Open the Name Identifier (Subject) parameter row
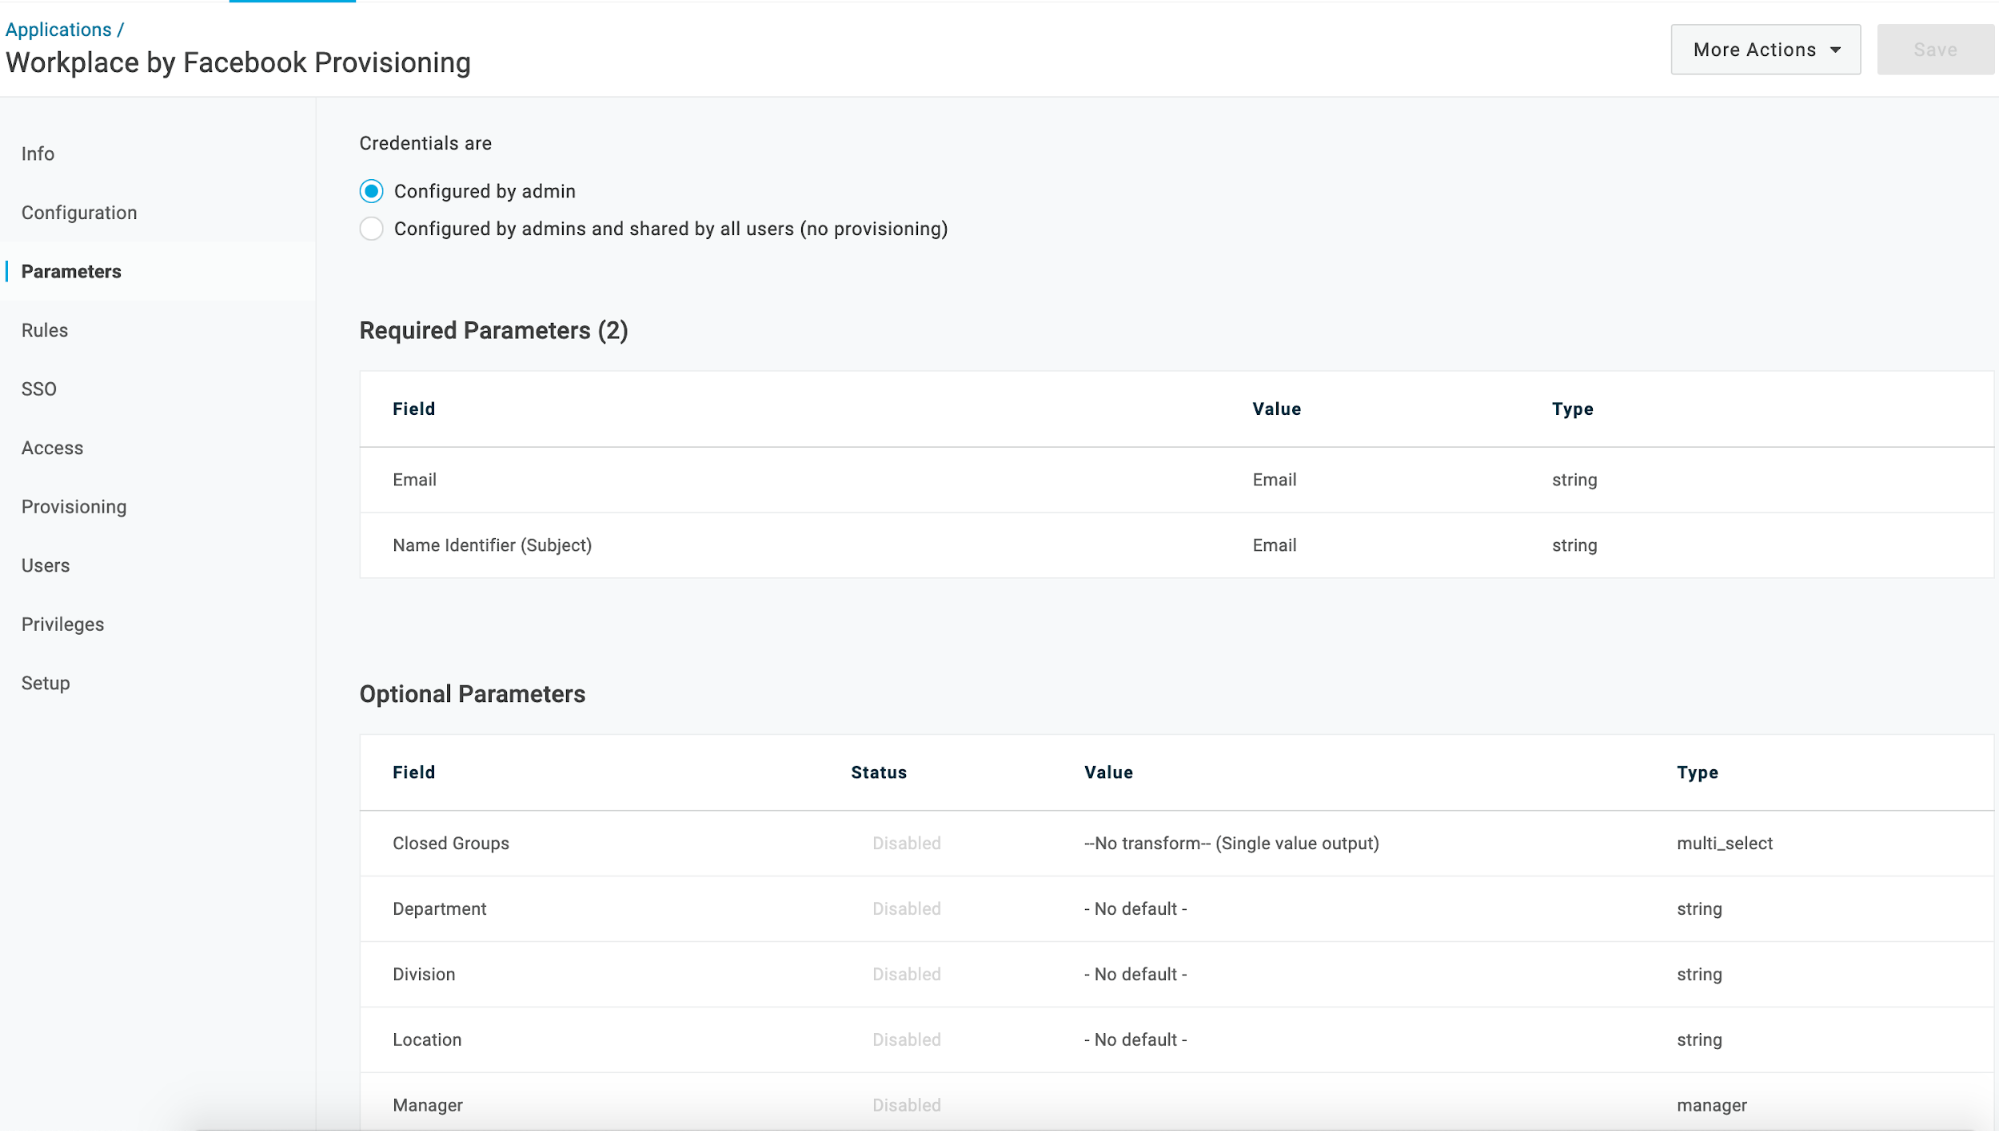The image size is (1999, 1131). point(1177,546)
